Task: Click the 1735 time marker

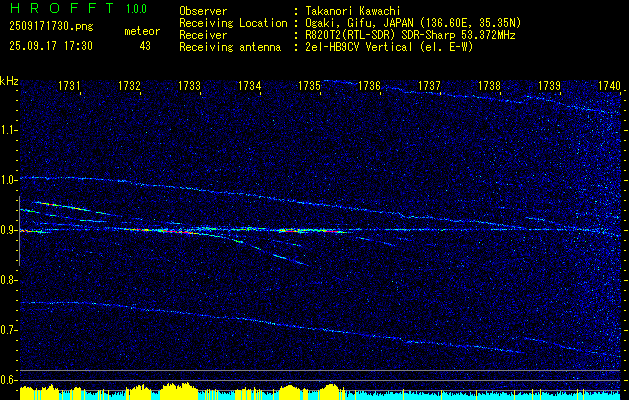Action: click(x=309, y=85)
